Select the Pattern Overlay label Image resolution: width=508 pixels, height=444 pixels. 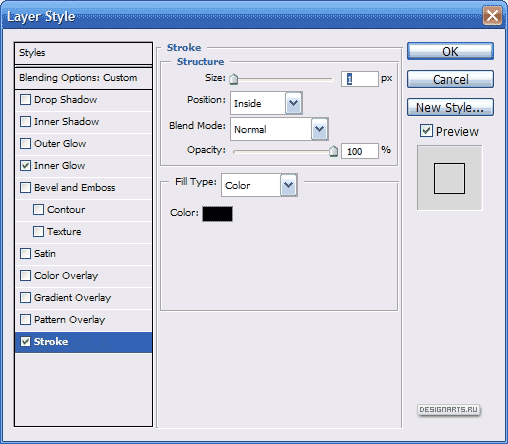pyautogui.click(x=70, y=320)
